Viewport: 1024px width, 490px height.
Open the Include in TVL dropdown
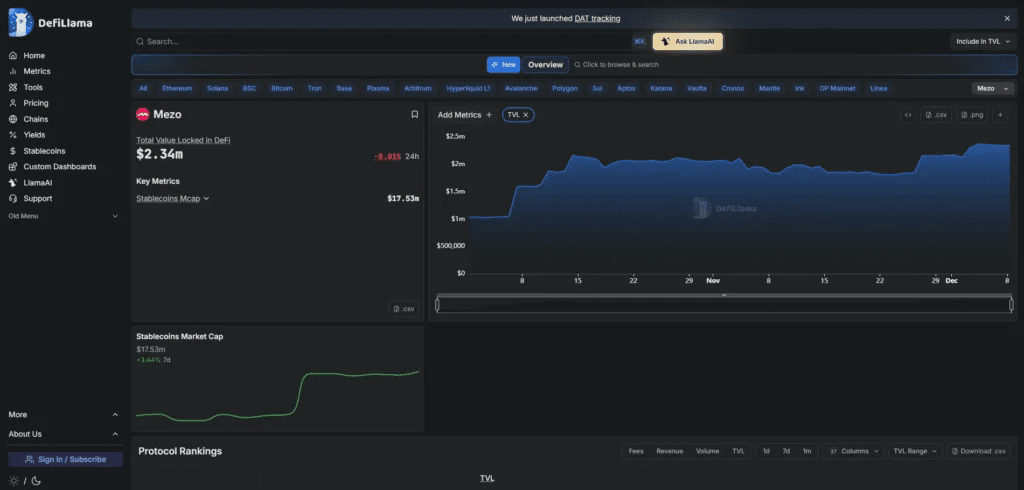[983, 41]
